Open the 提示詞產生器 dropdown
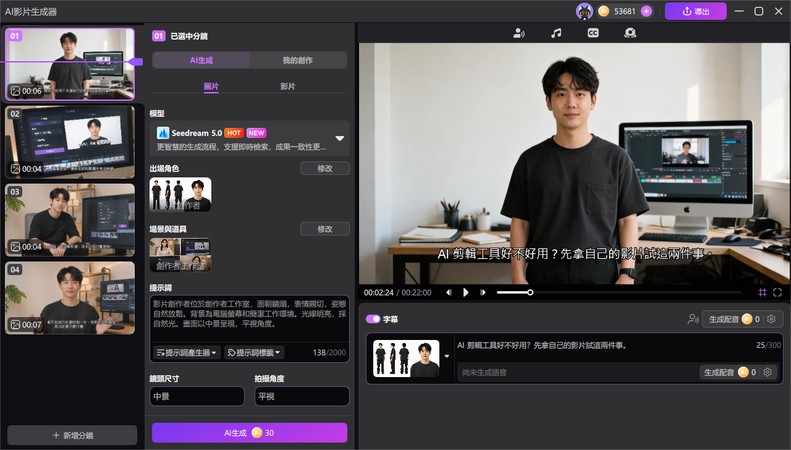 [186, 352]
